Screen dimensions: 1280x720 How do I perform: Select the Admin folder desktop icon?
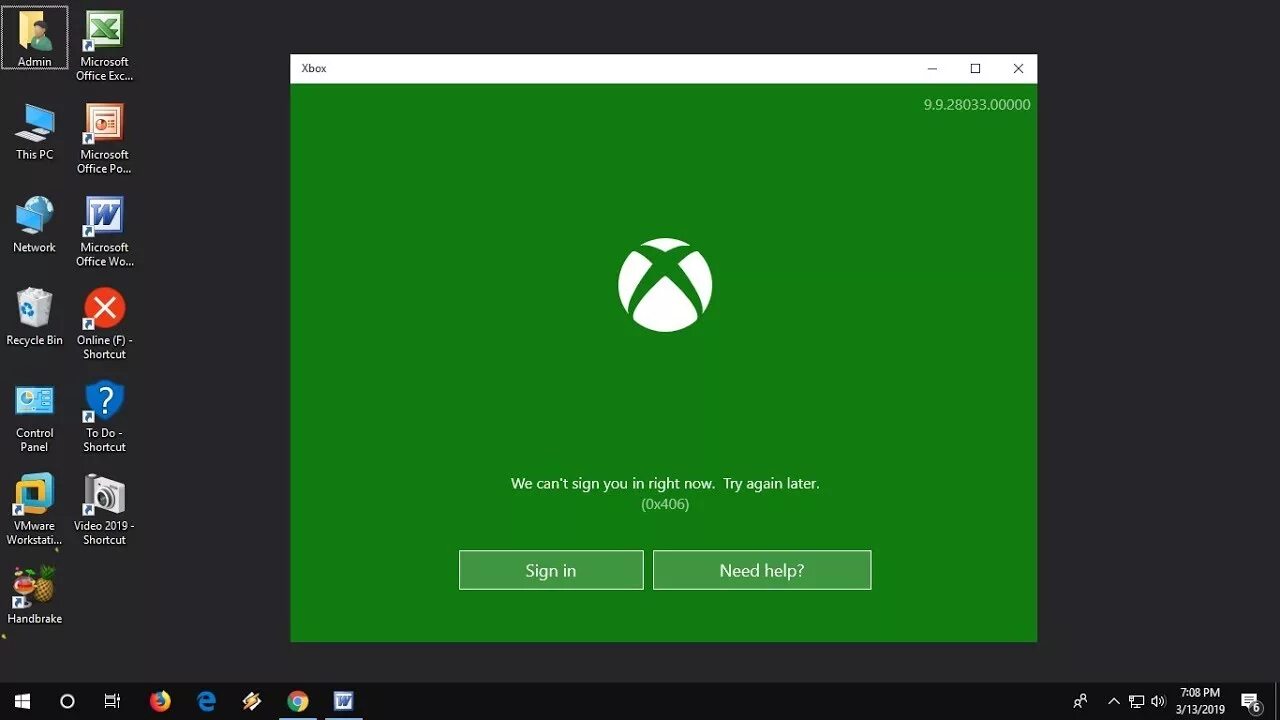(35, 38)
